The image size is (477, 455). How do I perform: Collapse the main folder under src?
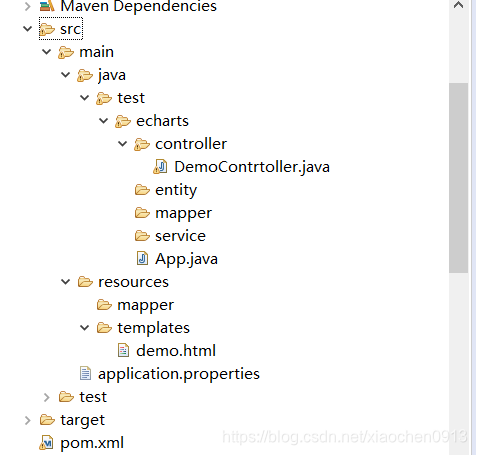pos(46,52)
